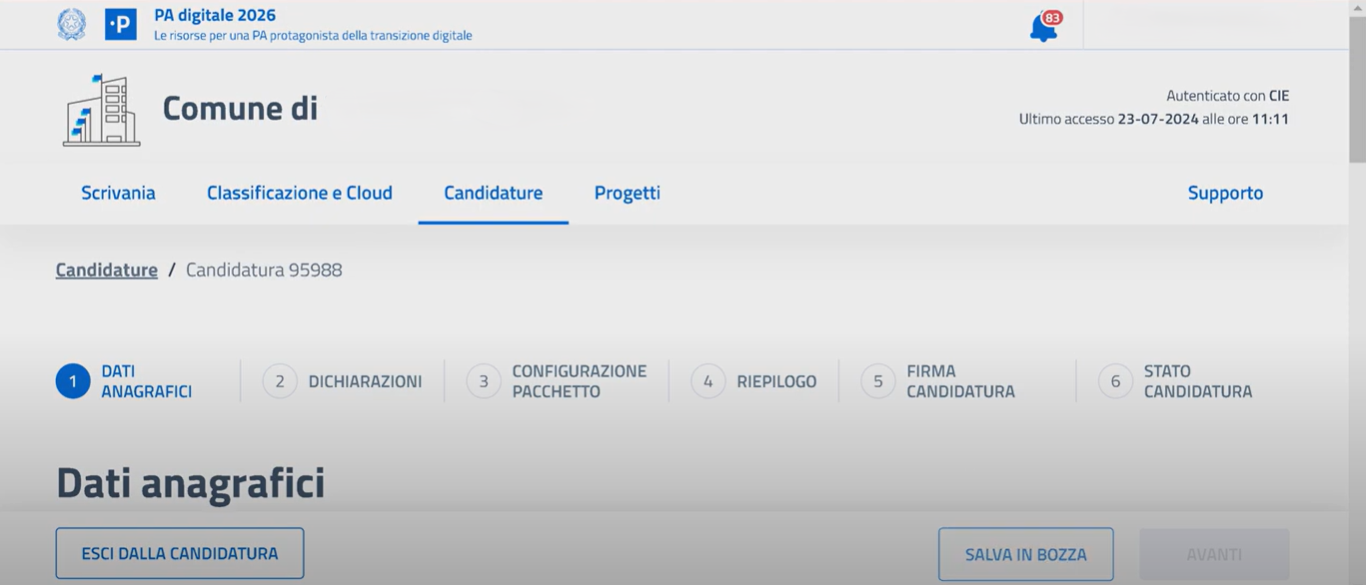Switch to Classificazione e Cloud tab
Image resolution: width=1366 pixels, height=585 pixels.
pos(300,193)
